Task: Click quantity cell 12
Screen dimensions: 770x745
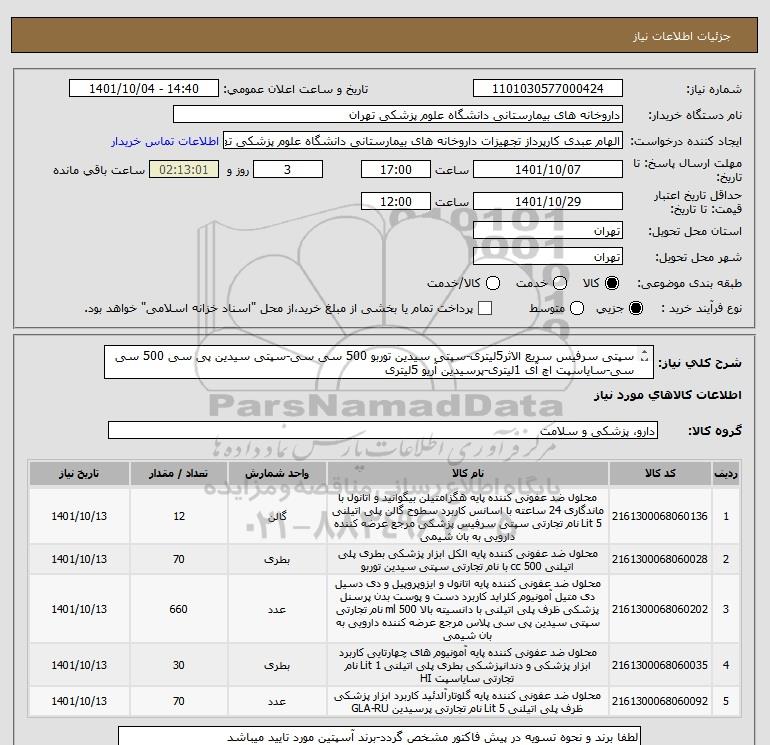Action: [x=179, y=516]
